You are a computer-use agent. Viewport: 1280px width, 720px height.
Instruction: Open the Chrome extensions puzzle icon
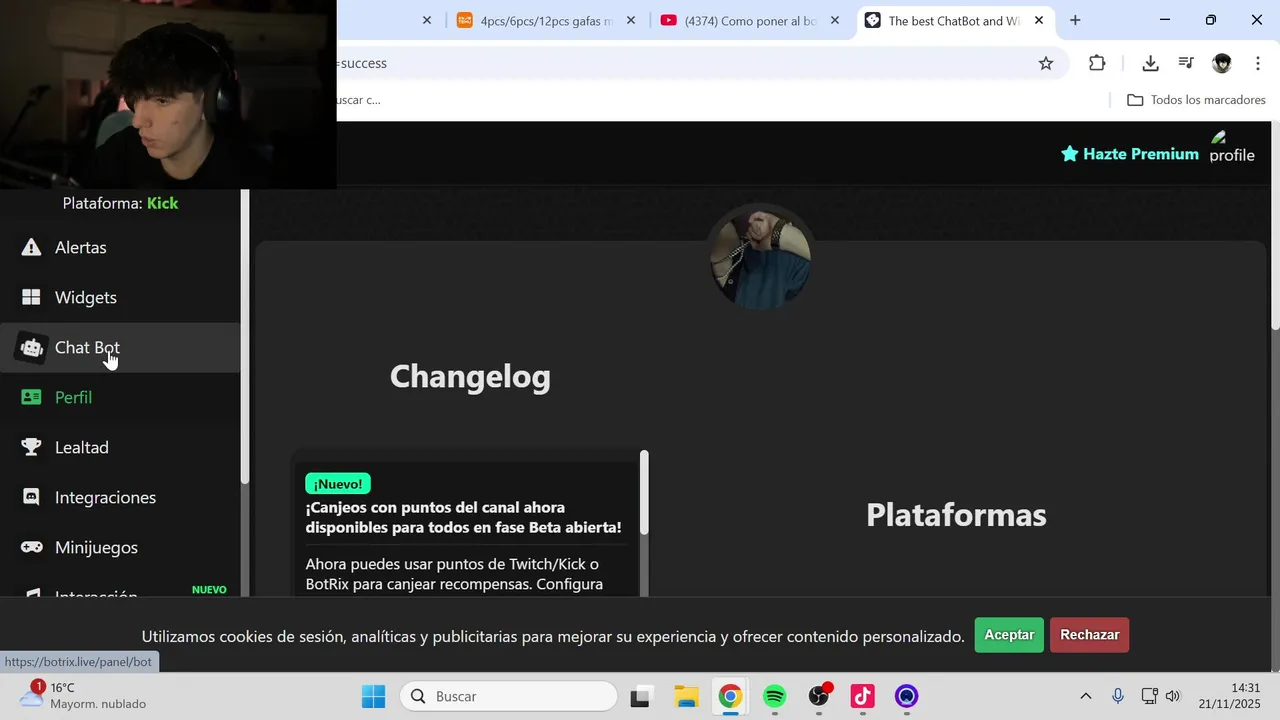pos(1097,63)
